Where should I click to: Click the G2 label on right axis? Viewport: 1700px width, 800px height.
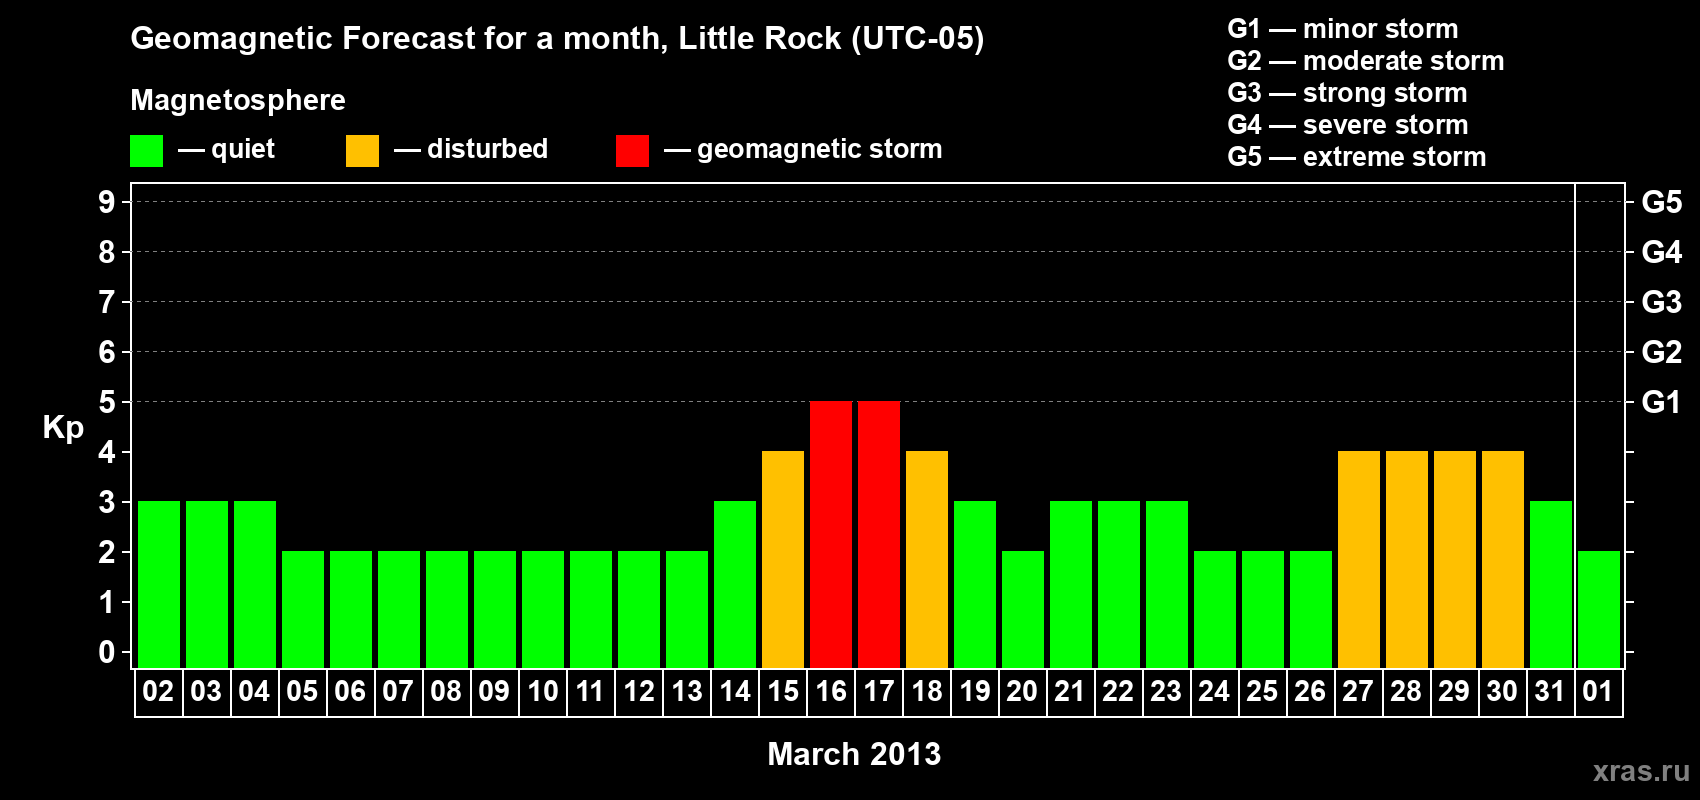pyautogui.click(x=1662, y=352)
